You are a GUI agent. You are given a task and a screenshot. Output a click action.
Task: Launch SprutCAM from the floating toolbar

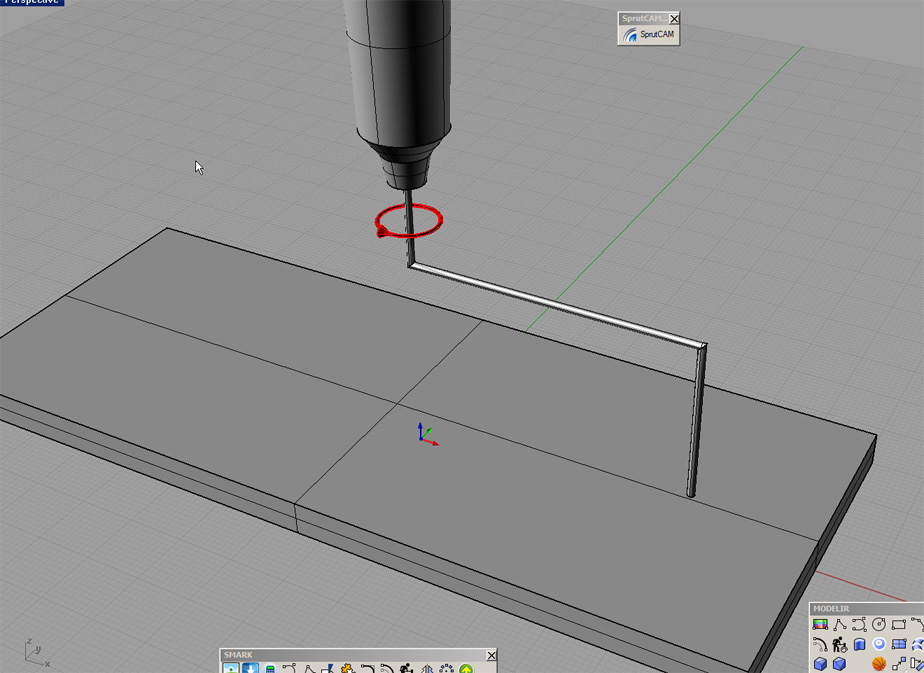tap(649, 35)
